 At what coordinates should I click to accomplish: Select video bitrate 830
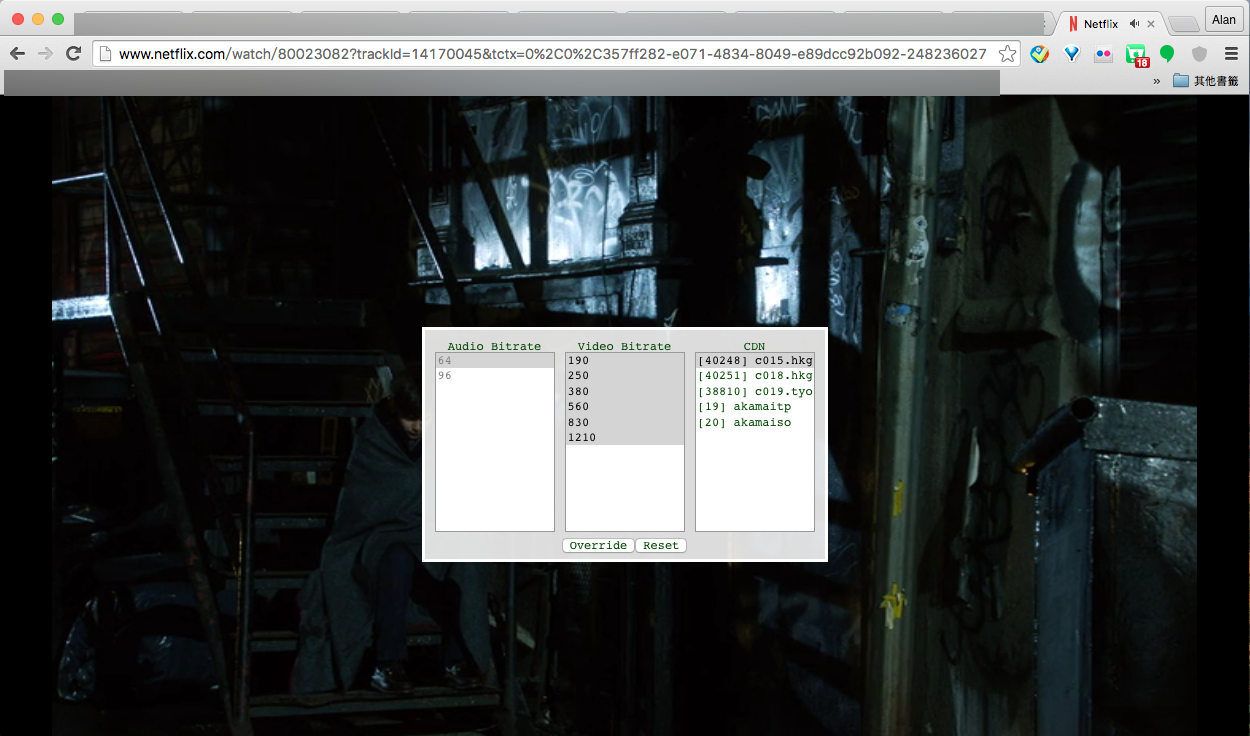(625, 422)
